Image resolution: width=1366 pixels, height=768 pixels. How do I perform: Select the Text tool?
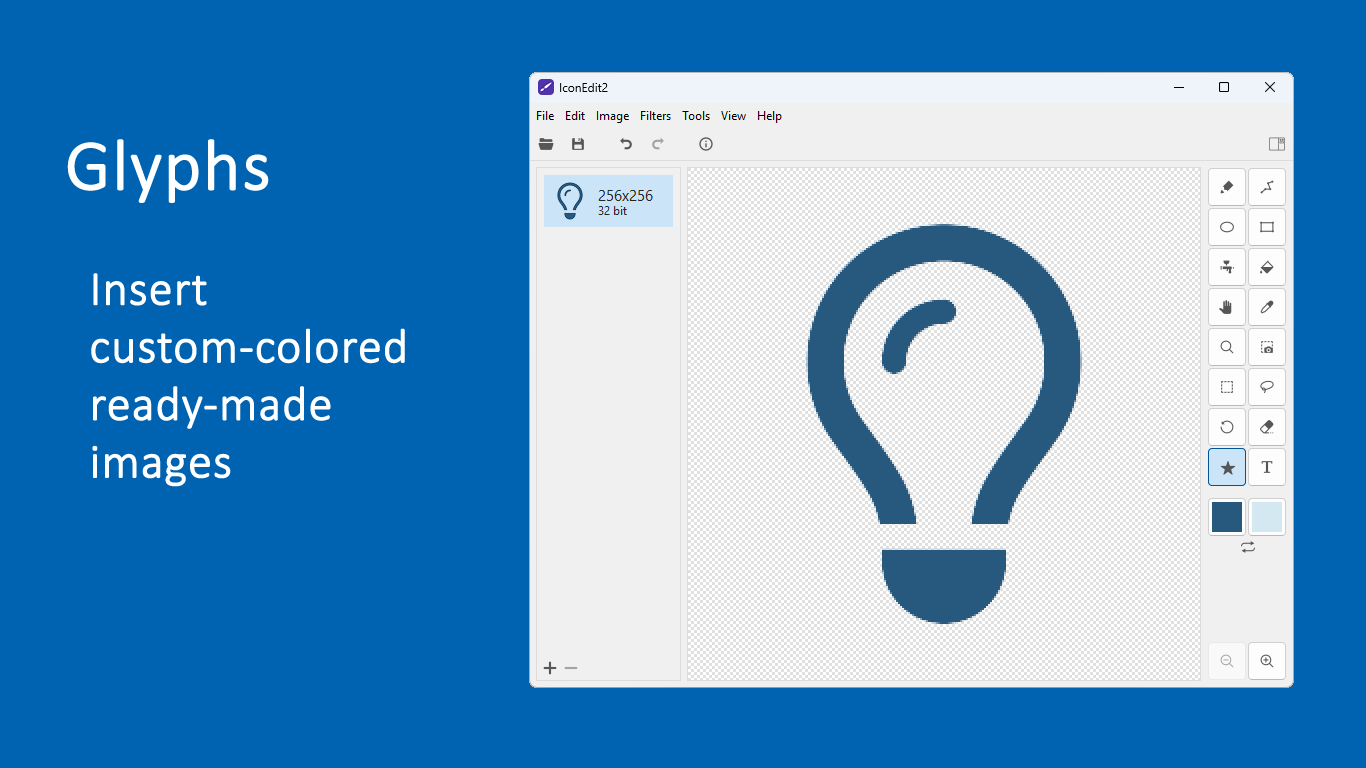coord(1267,467)
